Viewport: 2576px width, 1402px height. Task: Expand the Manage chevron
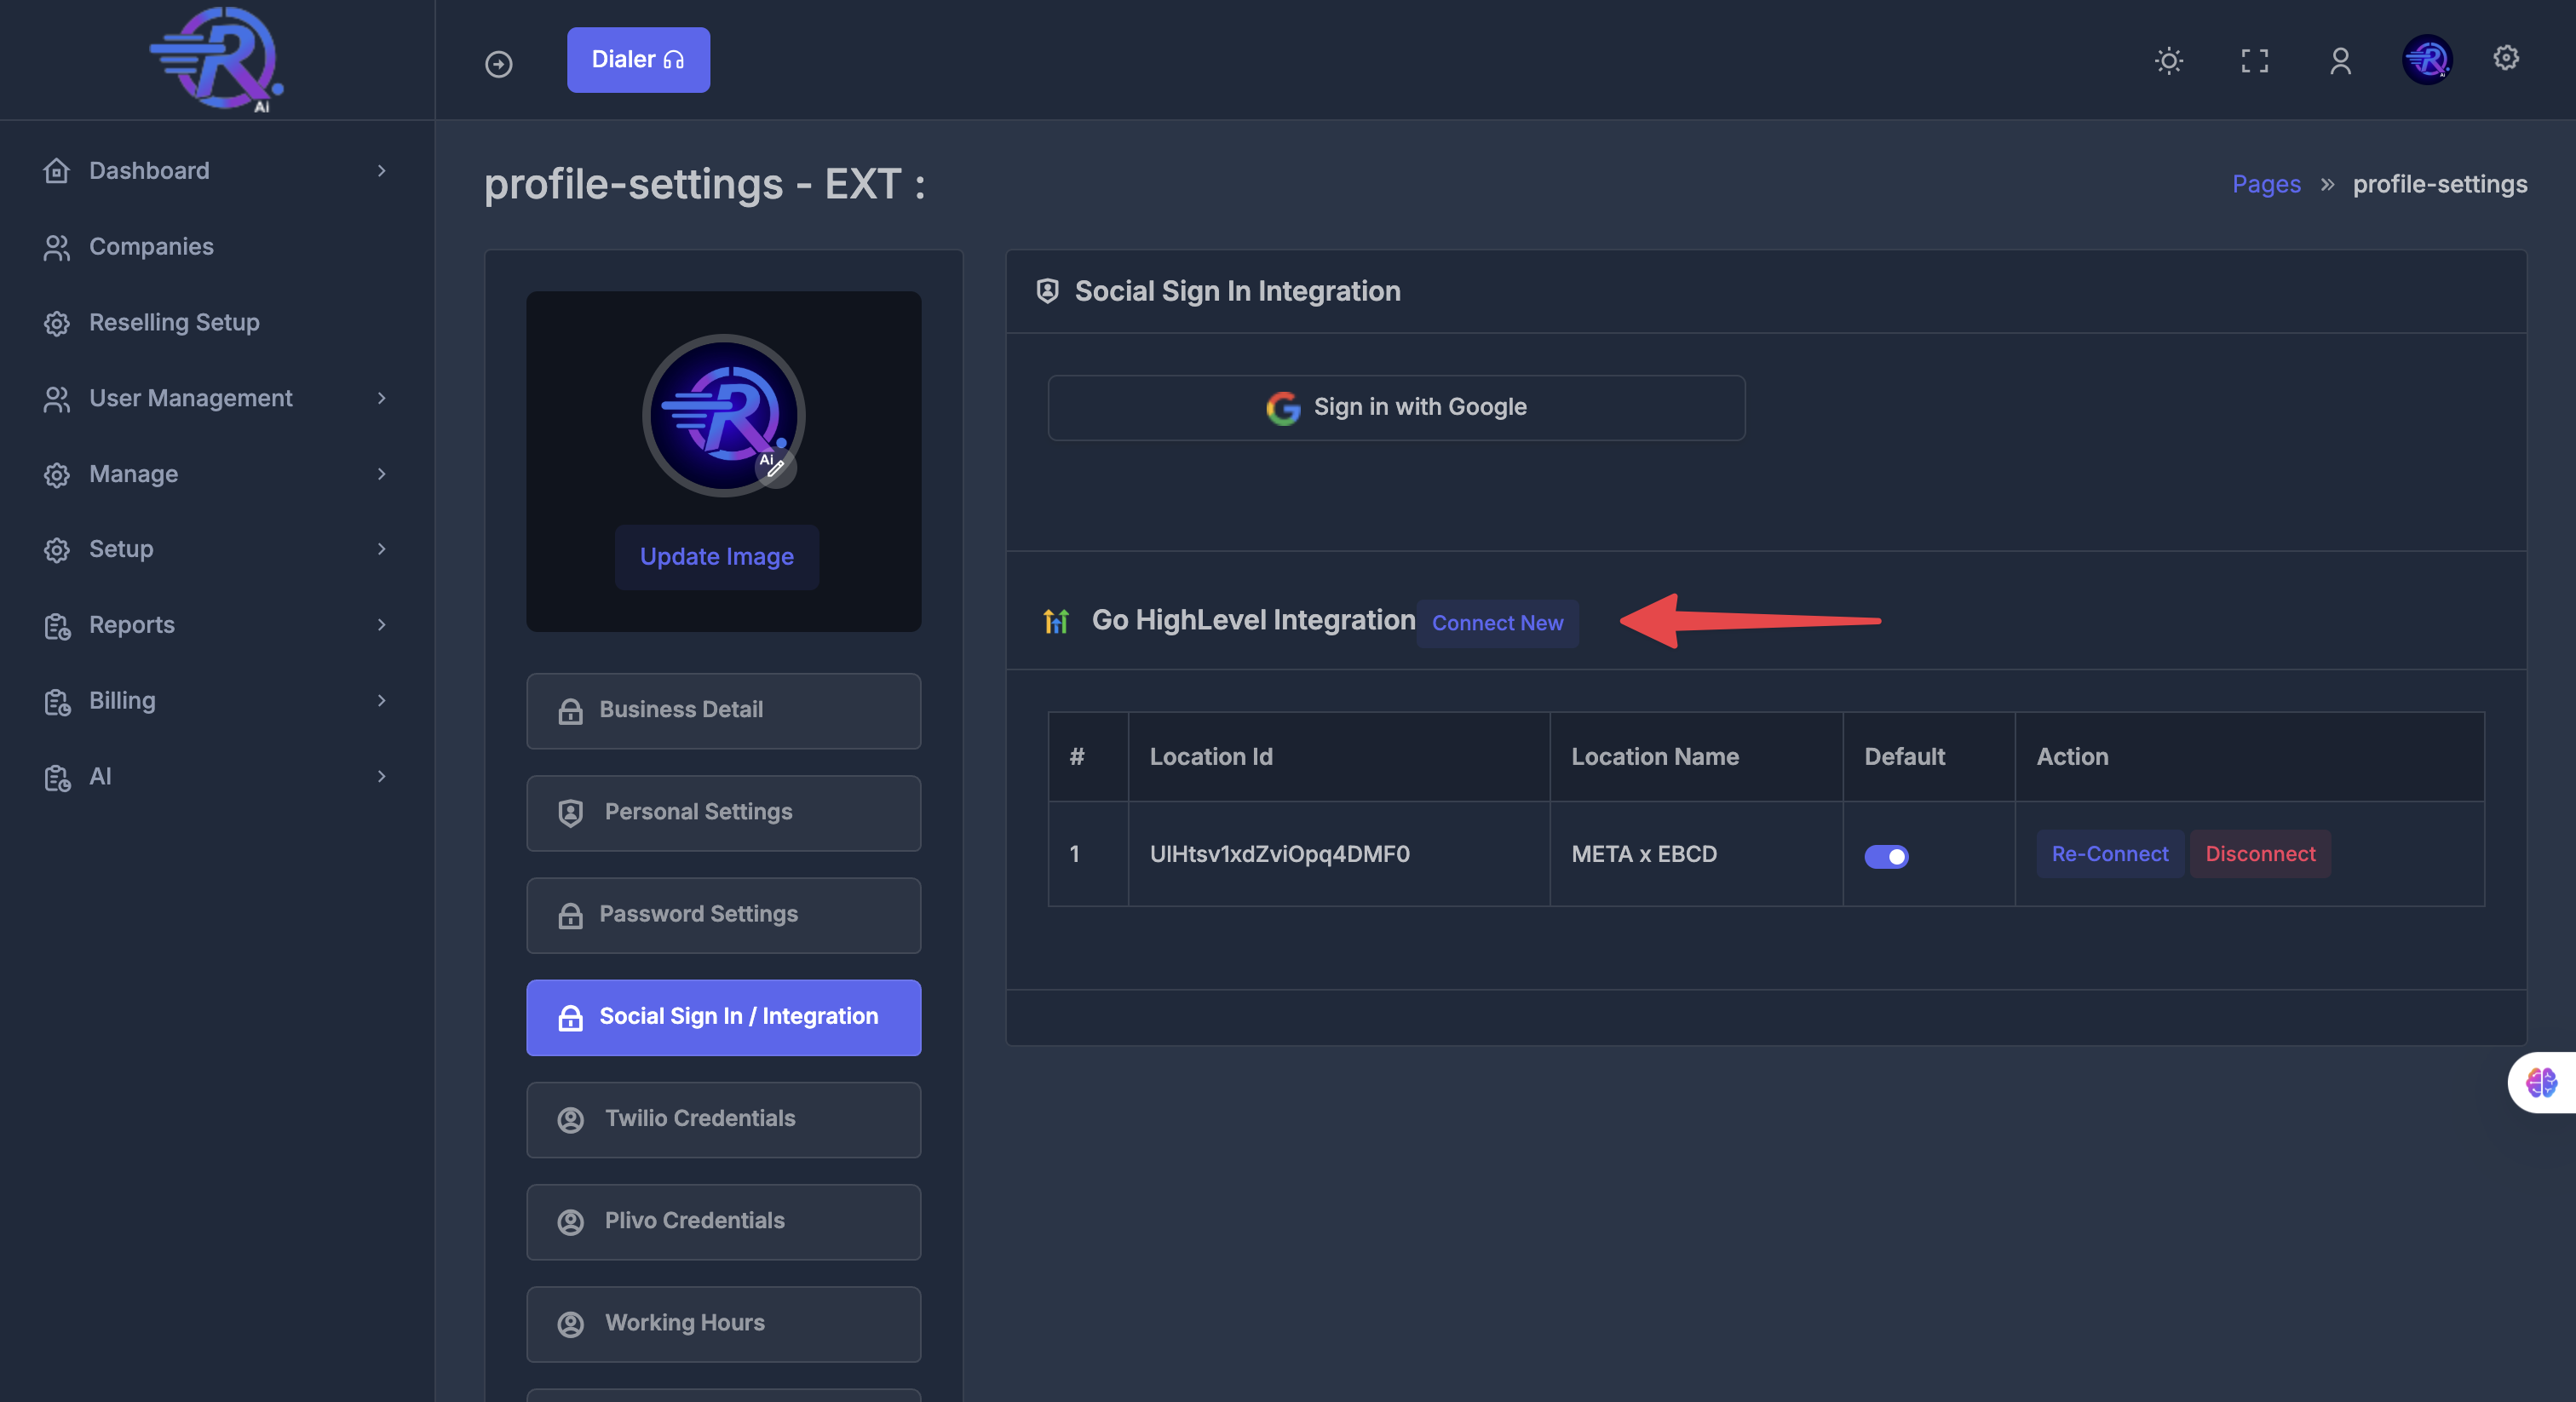coord(381,474)
